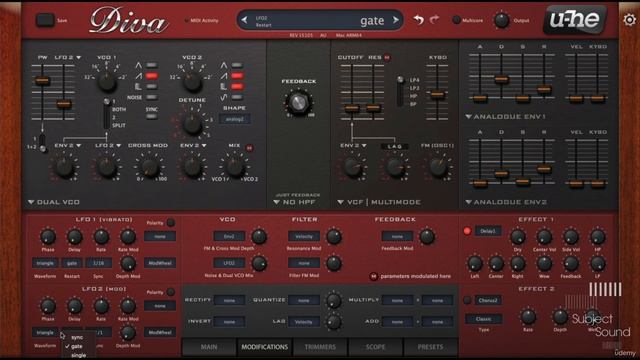Expand the DUAL VCO module menu
640x360 pixels.
click(54, 202)
